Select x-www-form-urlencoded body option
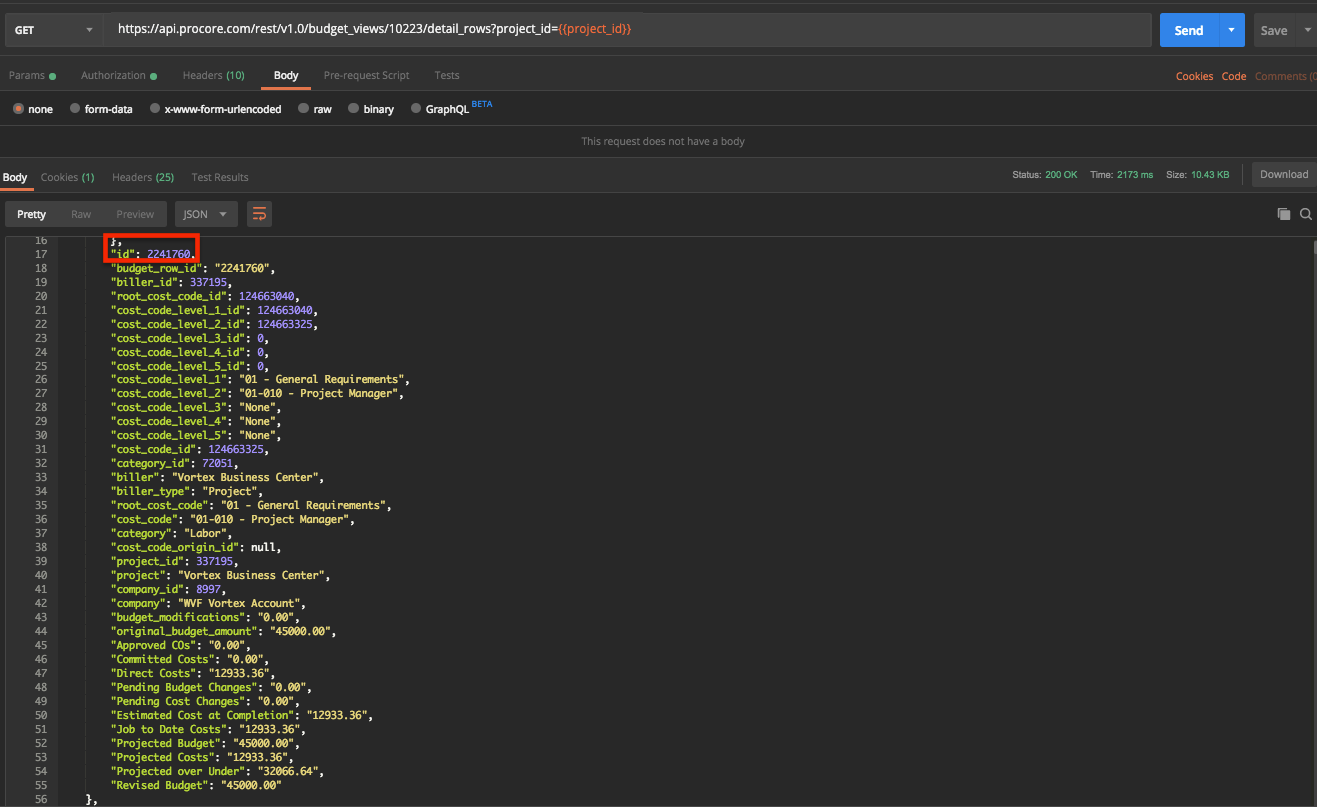The height and width of the screenshot is (807, 1317). tap(155, 109)
